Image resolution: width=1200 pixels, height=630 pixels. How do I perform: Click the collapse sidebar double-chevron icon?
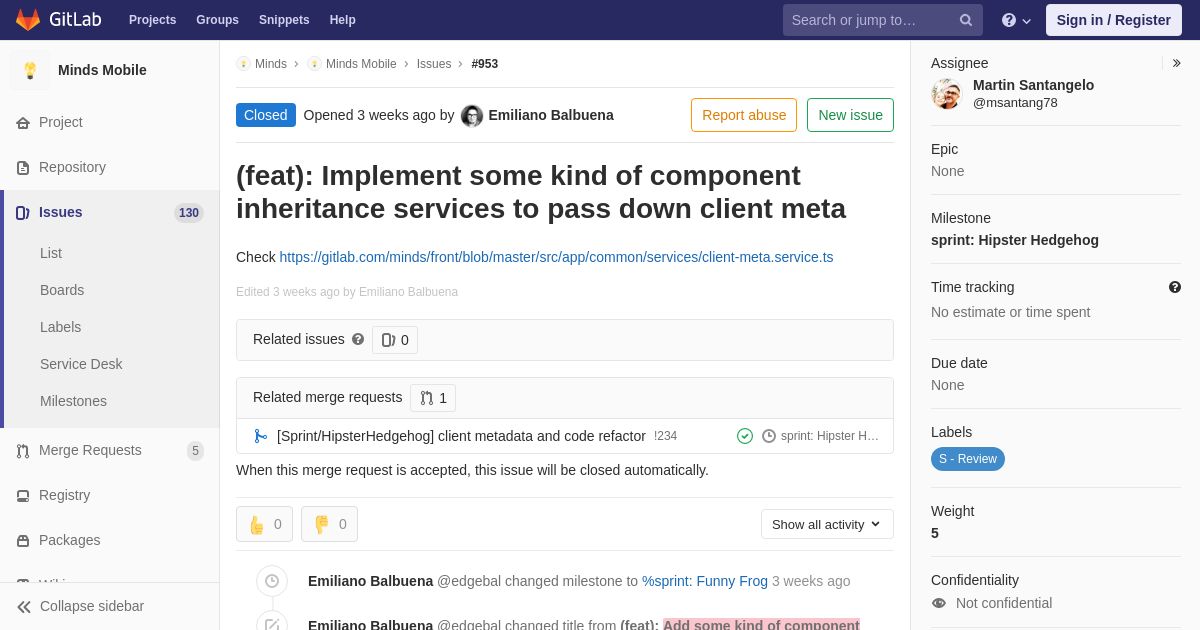(24, 607)
